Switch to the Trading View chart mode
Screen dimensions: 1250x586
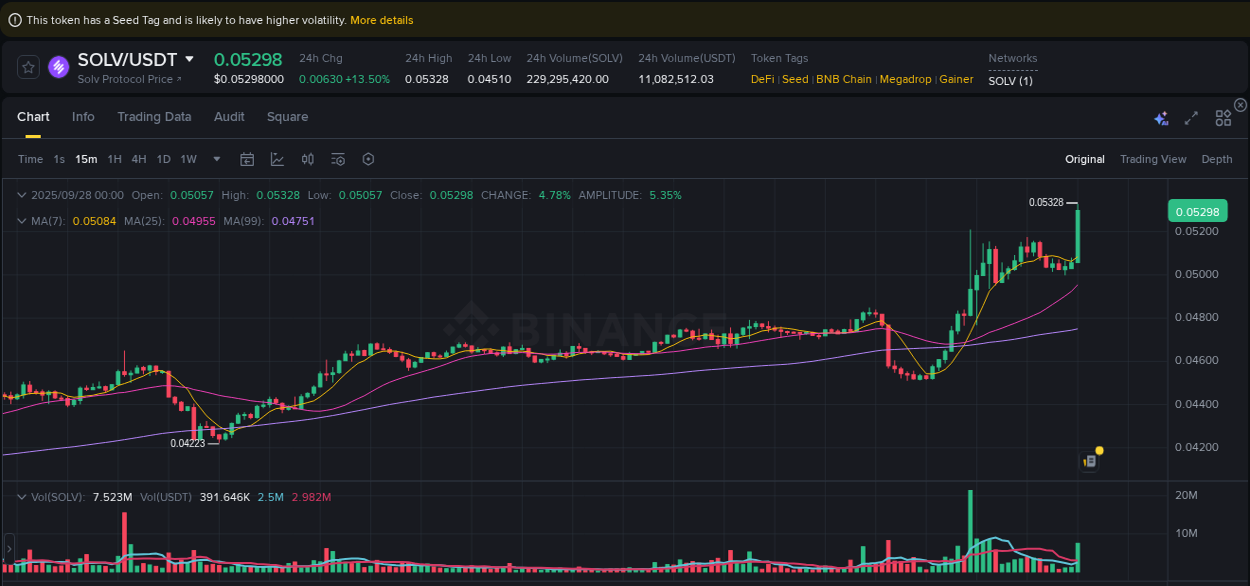pyautogui.click(x=1153, y=159)
